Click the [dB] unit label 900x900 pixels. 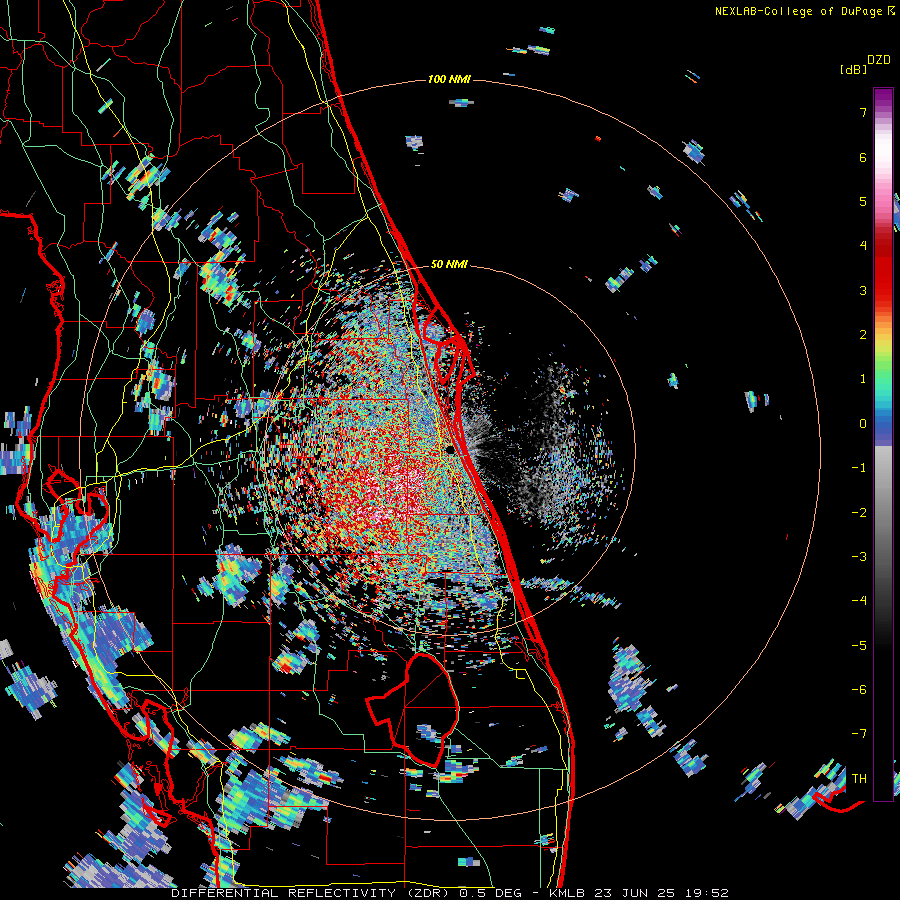point(852,69)
